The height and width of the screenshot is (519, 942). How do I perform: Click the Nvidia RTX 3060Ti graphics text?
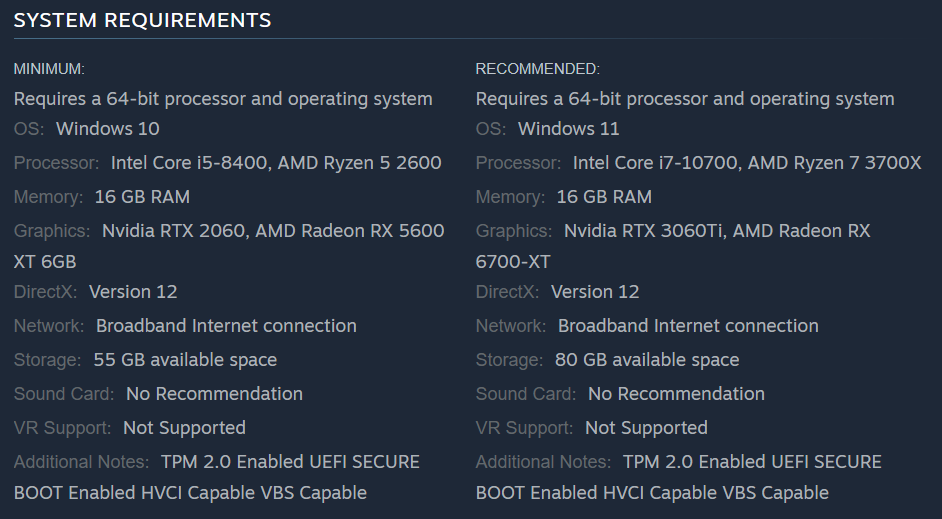click(645, 231)
